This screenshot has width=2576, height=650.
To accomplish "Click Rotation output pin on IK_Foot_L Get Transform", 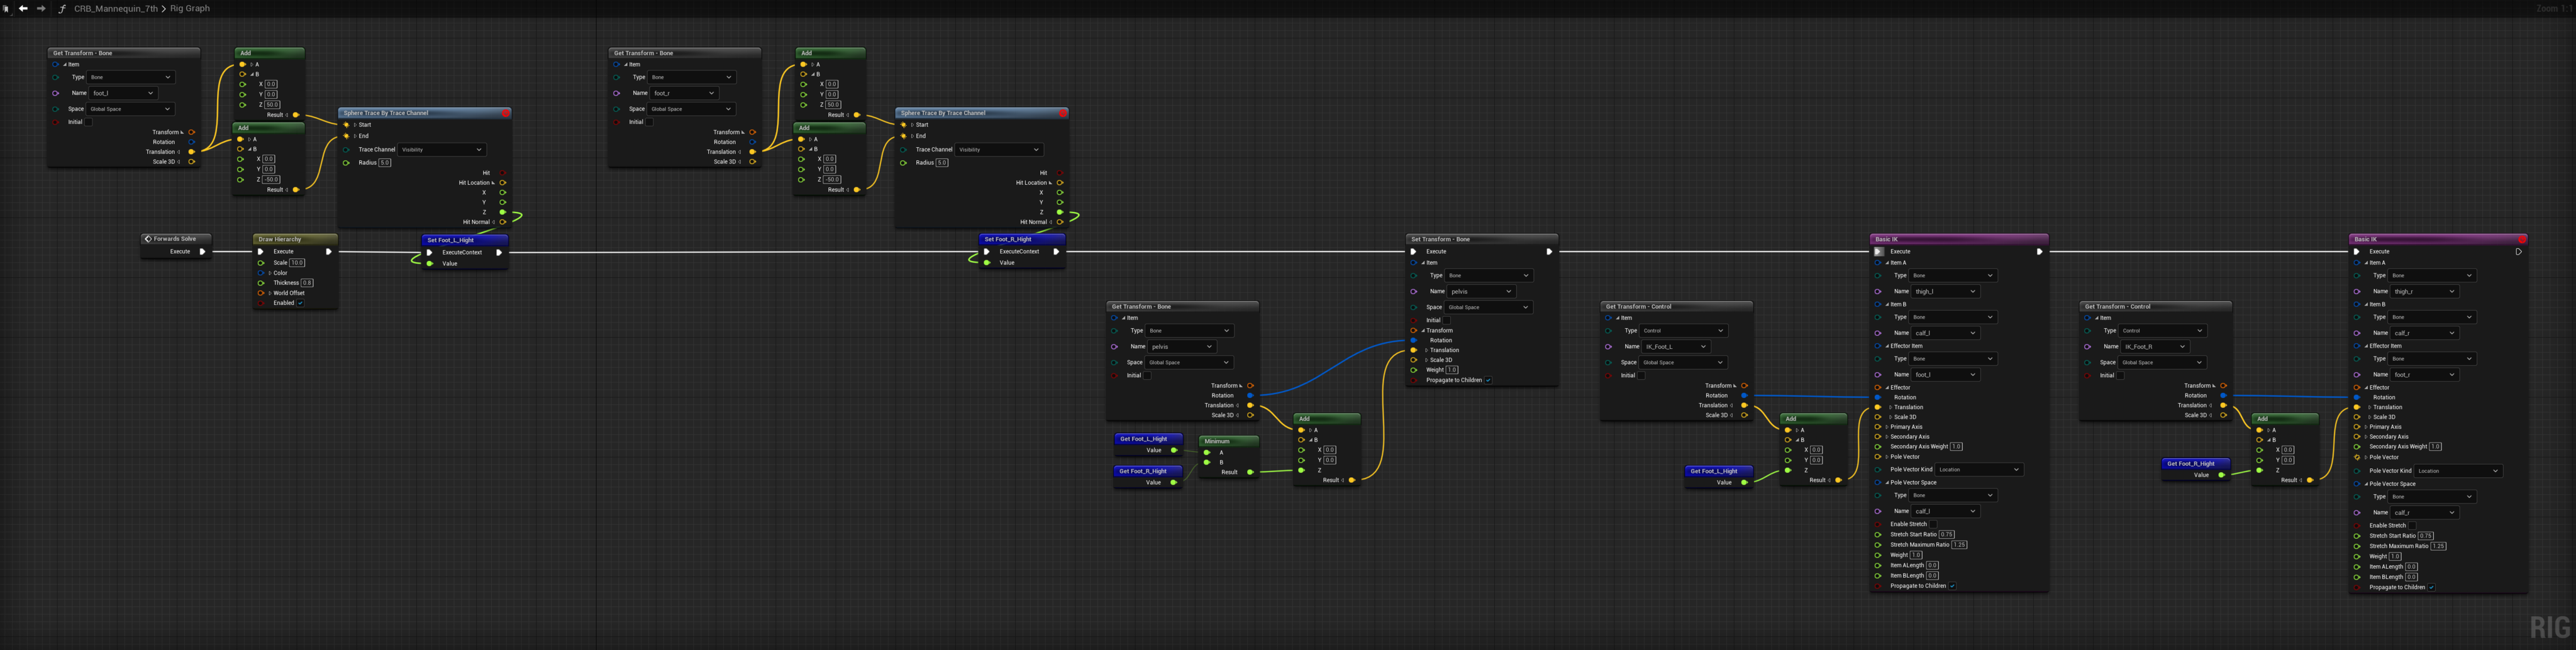I will (x=1744, y=395).
